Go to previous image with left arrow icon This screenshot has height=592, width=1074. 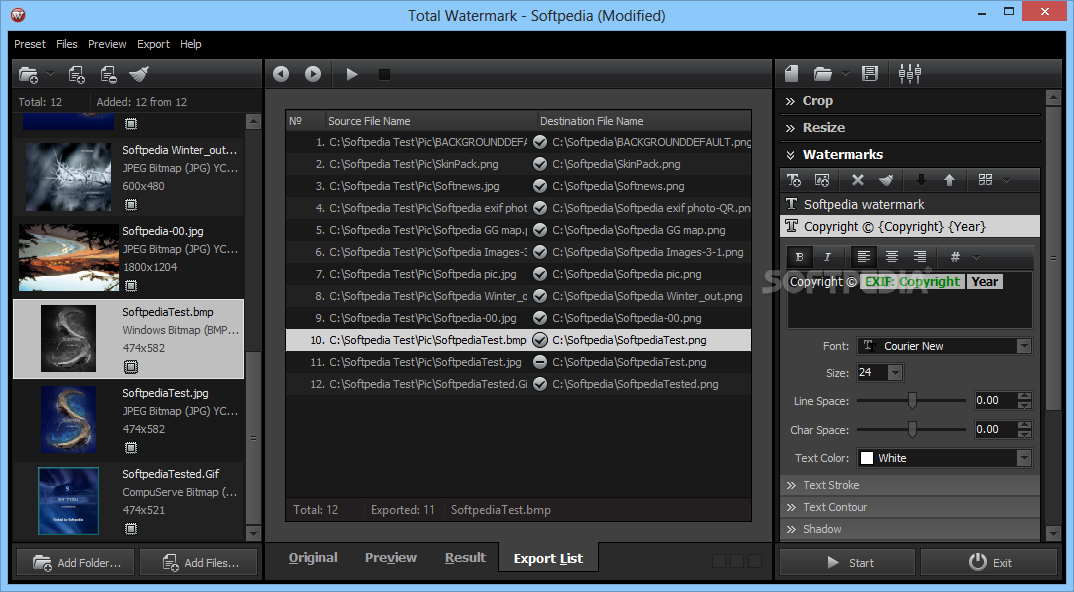pyautogui.click(x=281, y=74)
